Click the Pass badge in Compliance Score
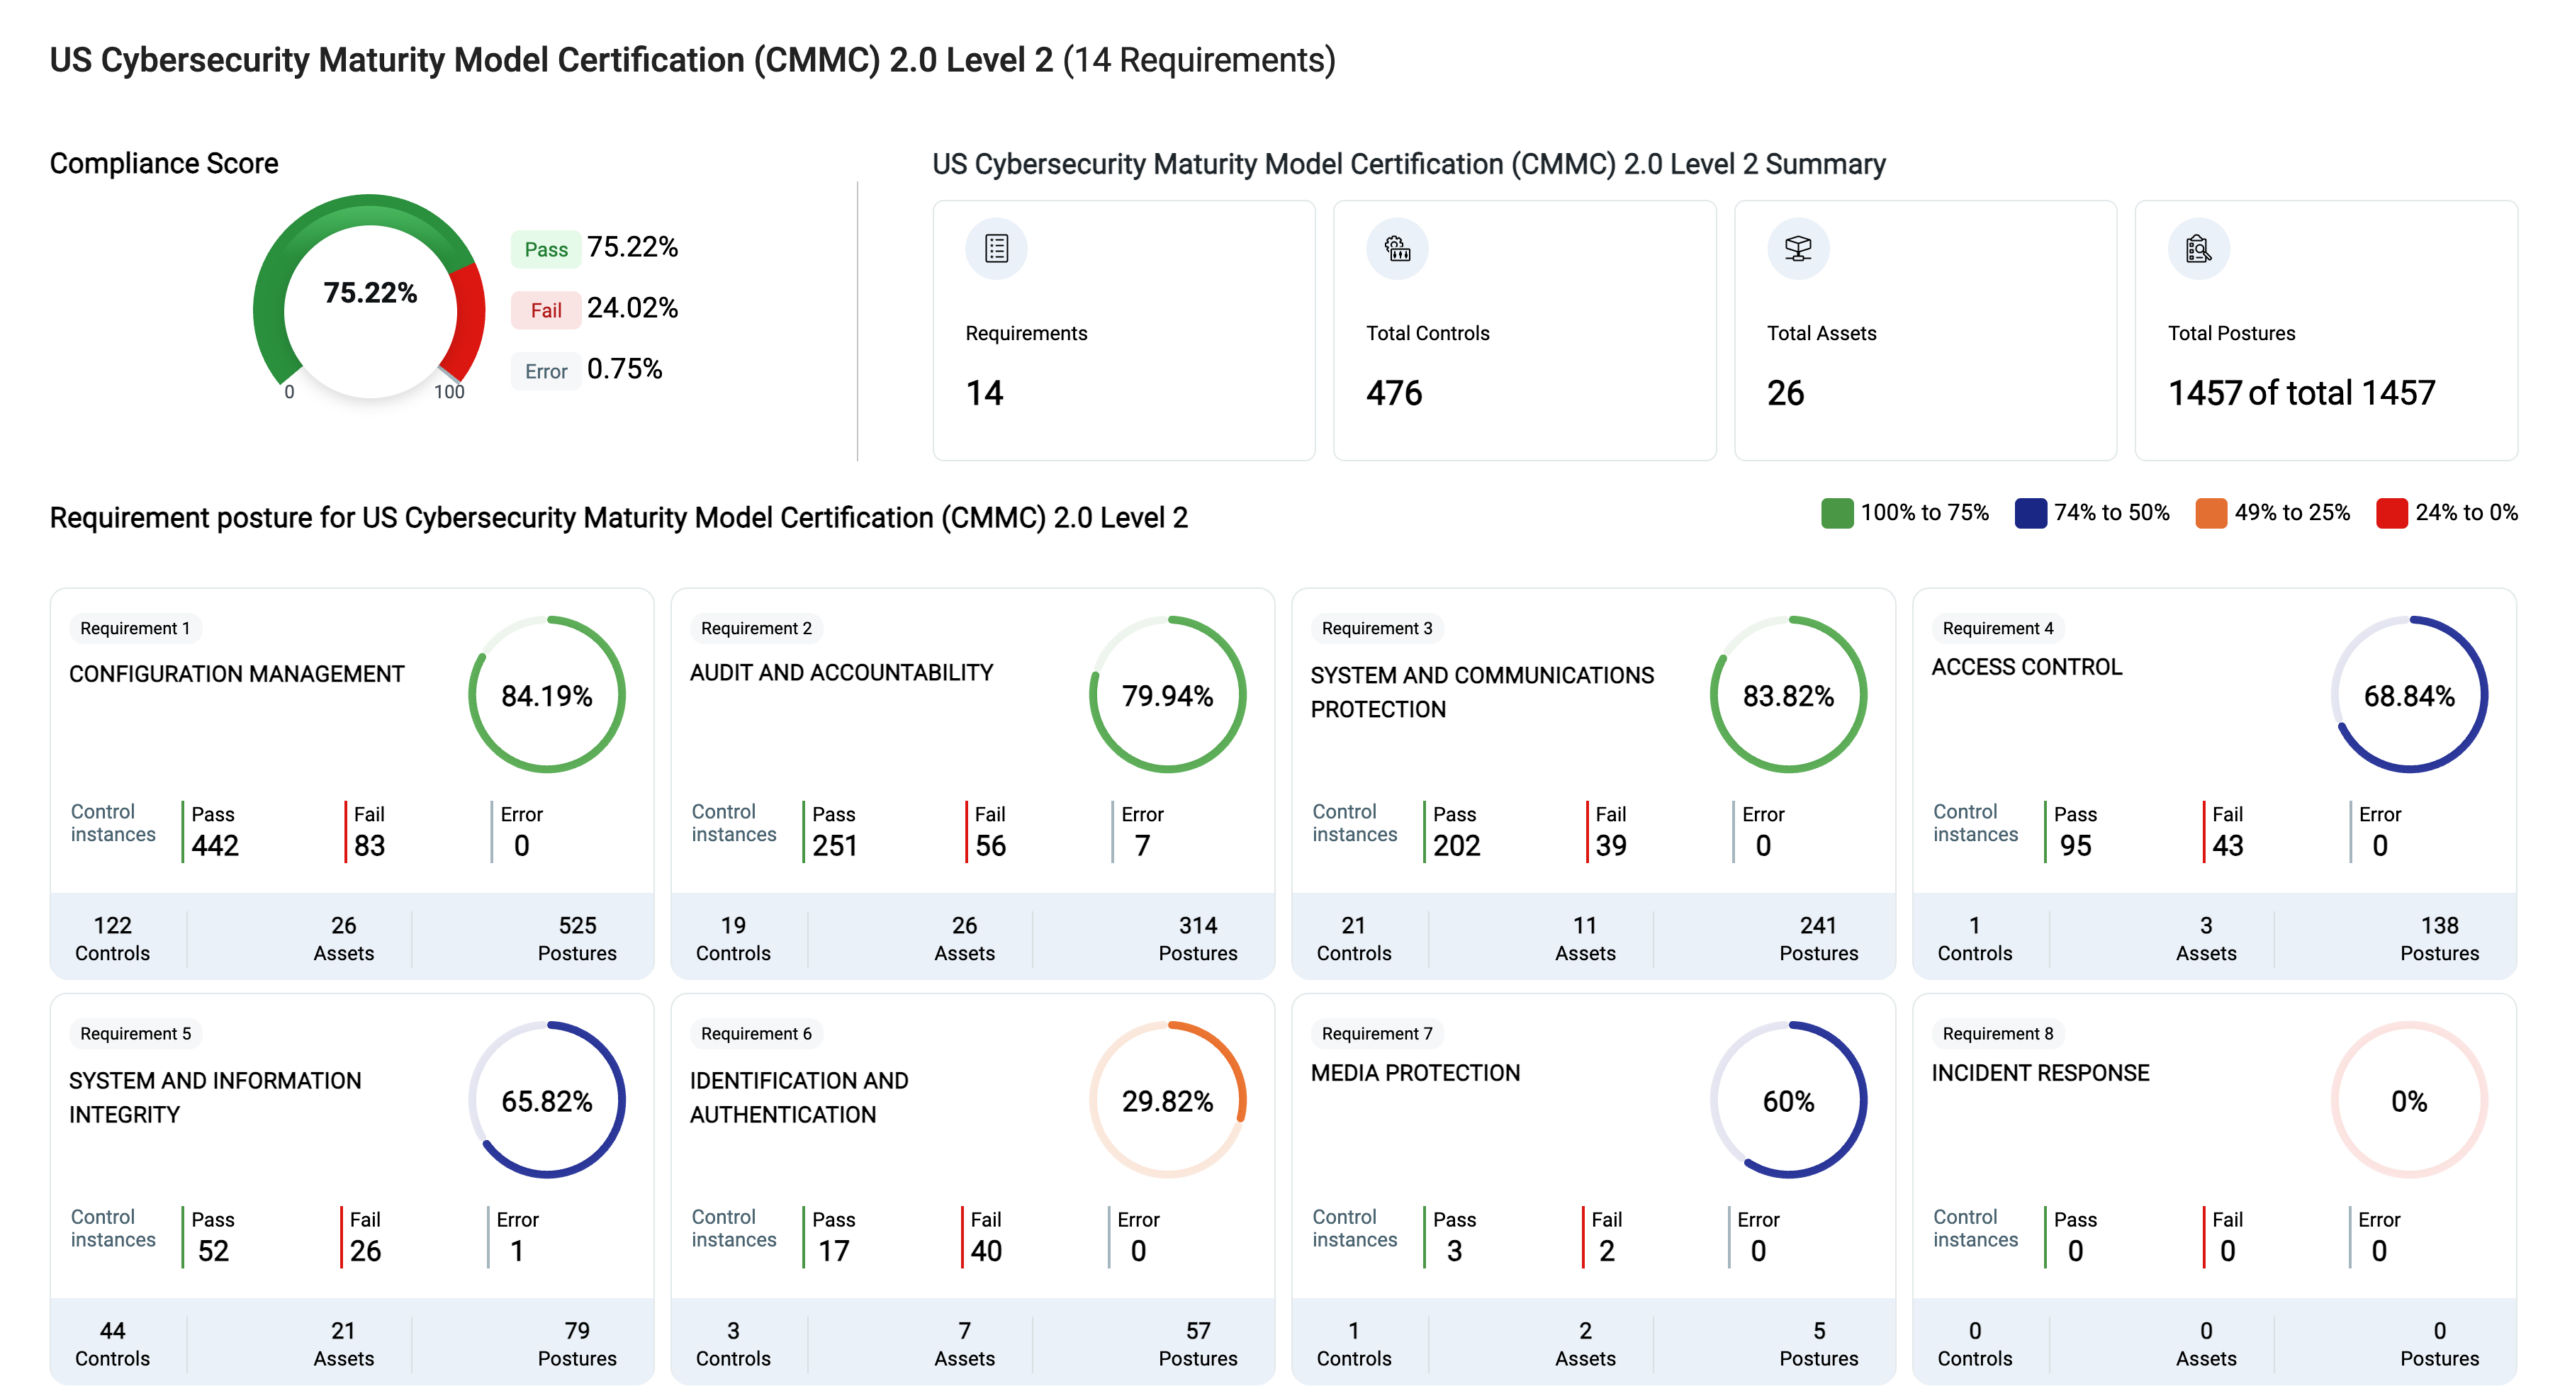The height and width of the screenshot is (1396, 2560). pos(546,249)
